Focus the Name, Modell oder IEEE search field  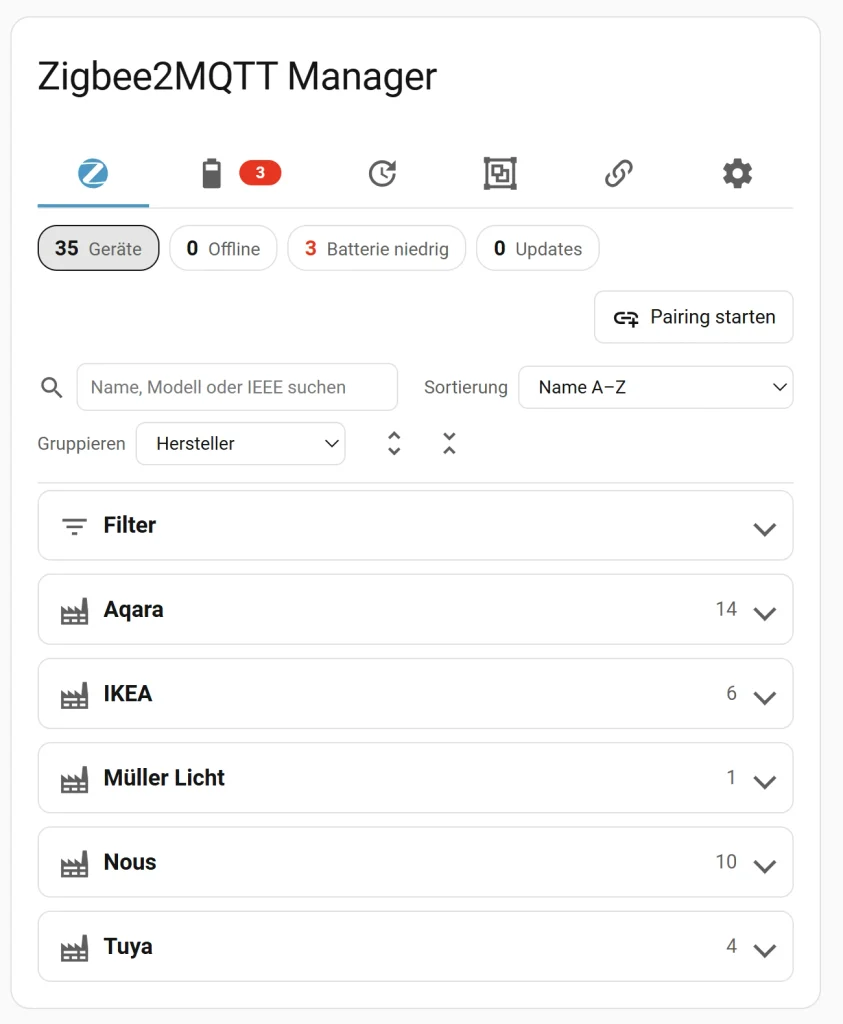pyautogui.click(x=237, y=387)
